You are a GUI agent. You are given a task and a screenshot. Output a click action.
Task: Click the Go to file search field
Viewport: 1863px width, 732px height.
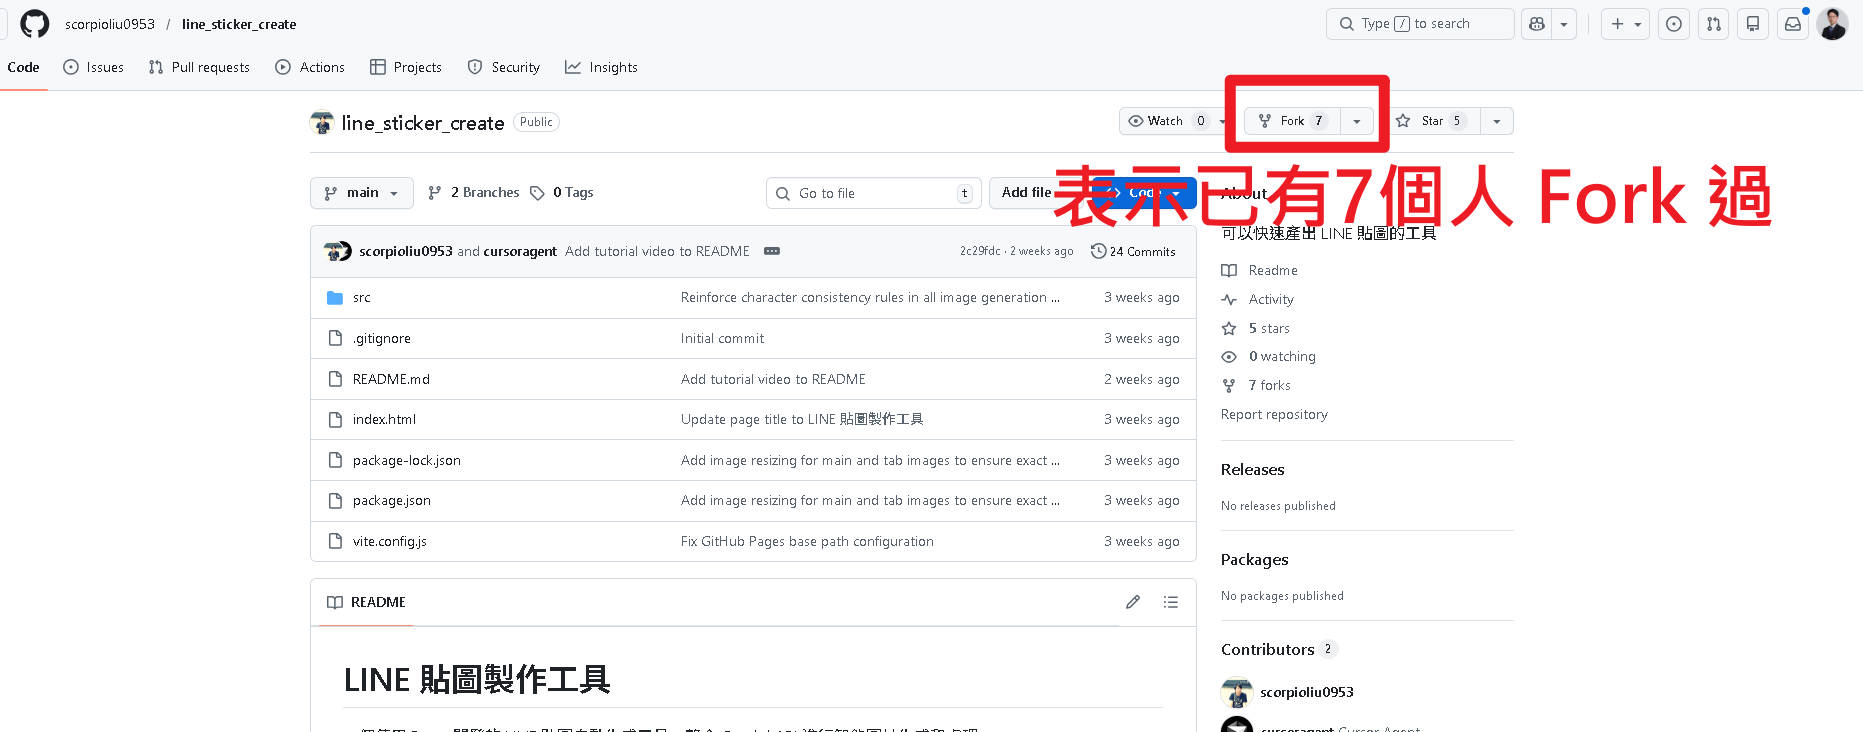pos(870,193)
